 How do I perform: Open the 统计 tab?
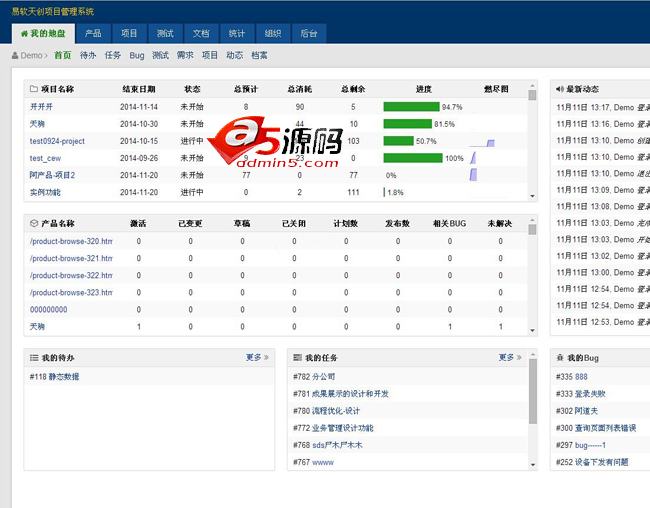coord(237,33)
